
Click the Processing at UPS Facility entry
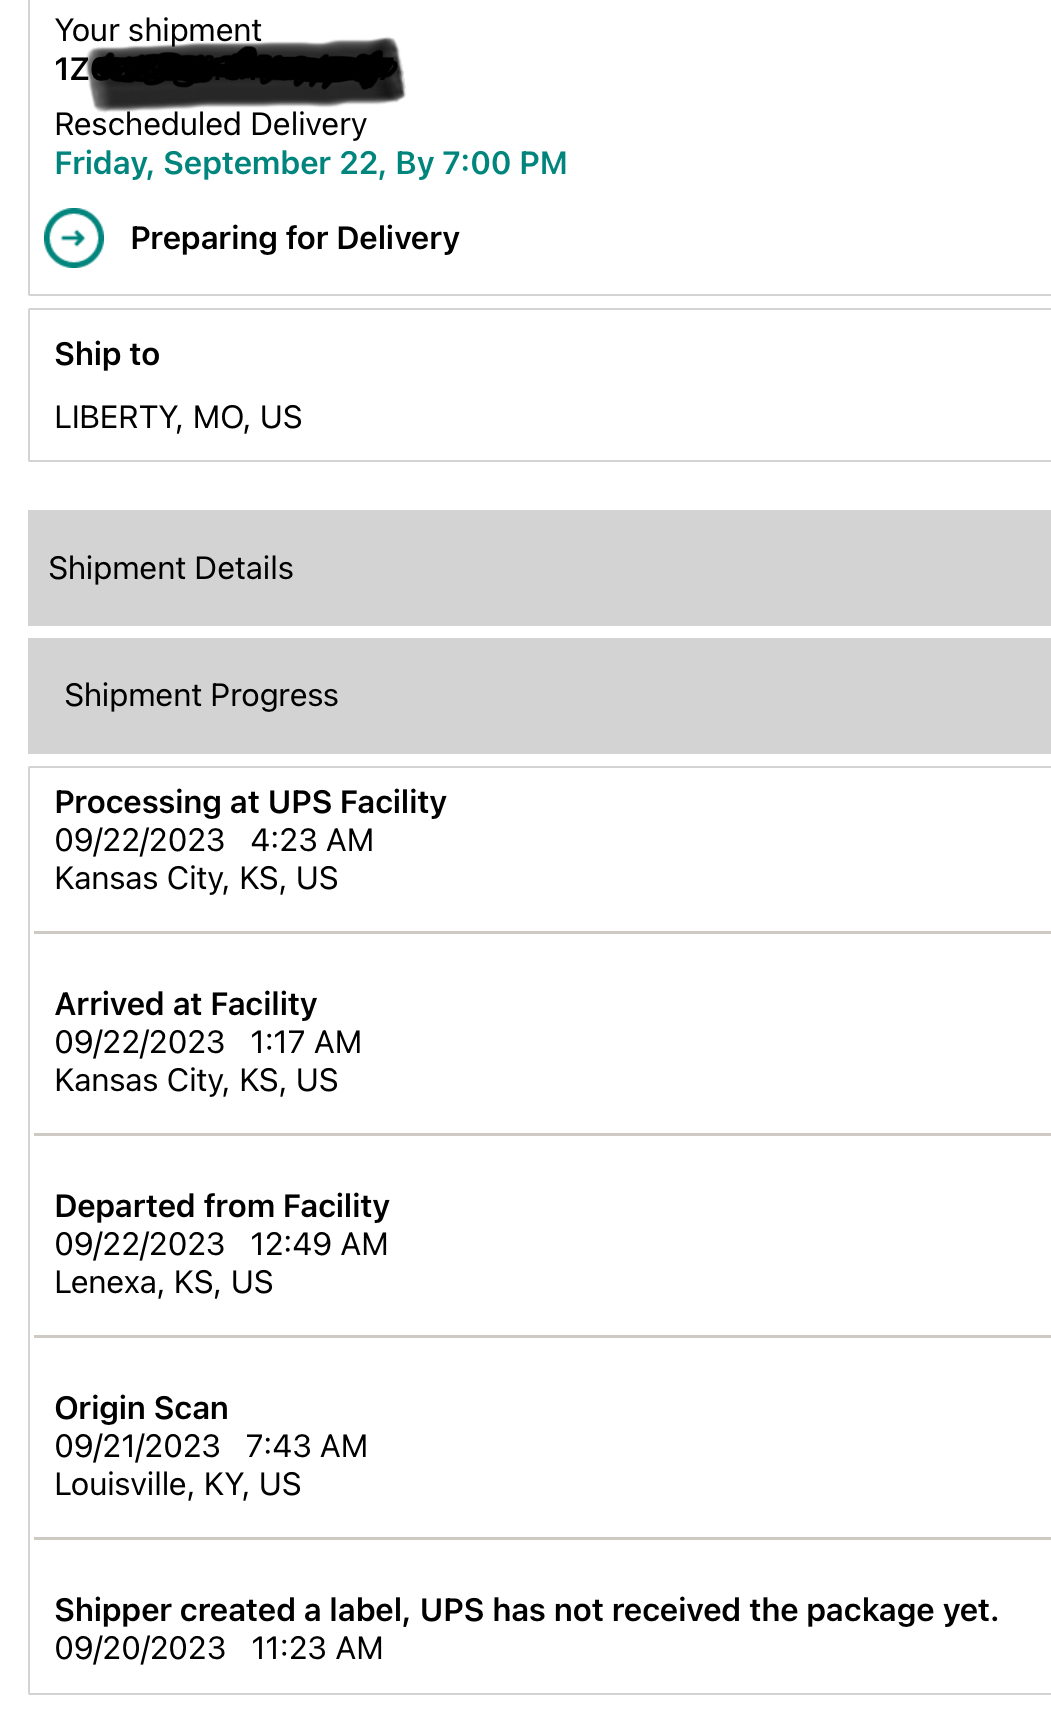point(250,802)
